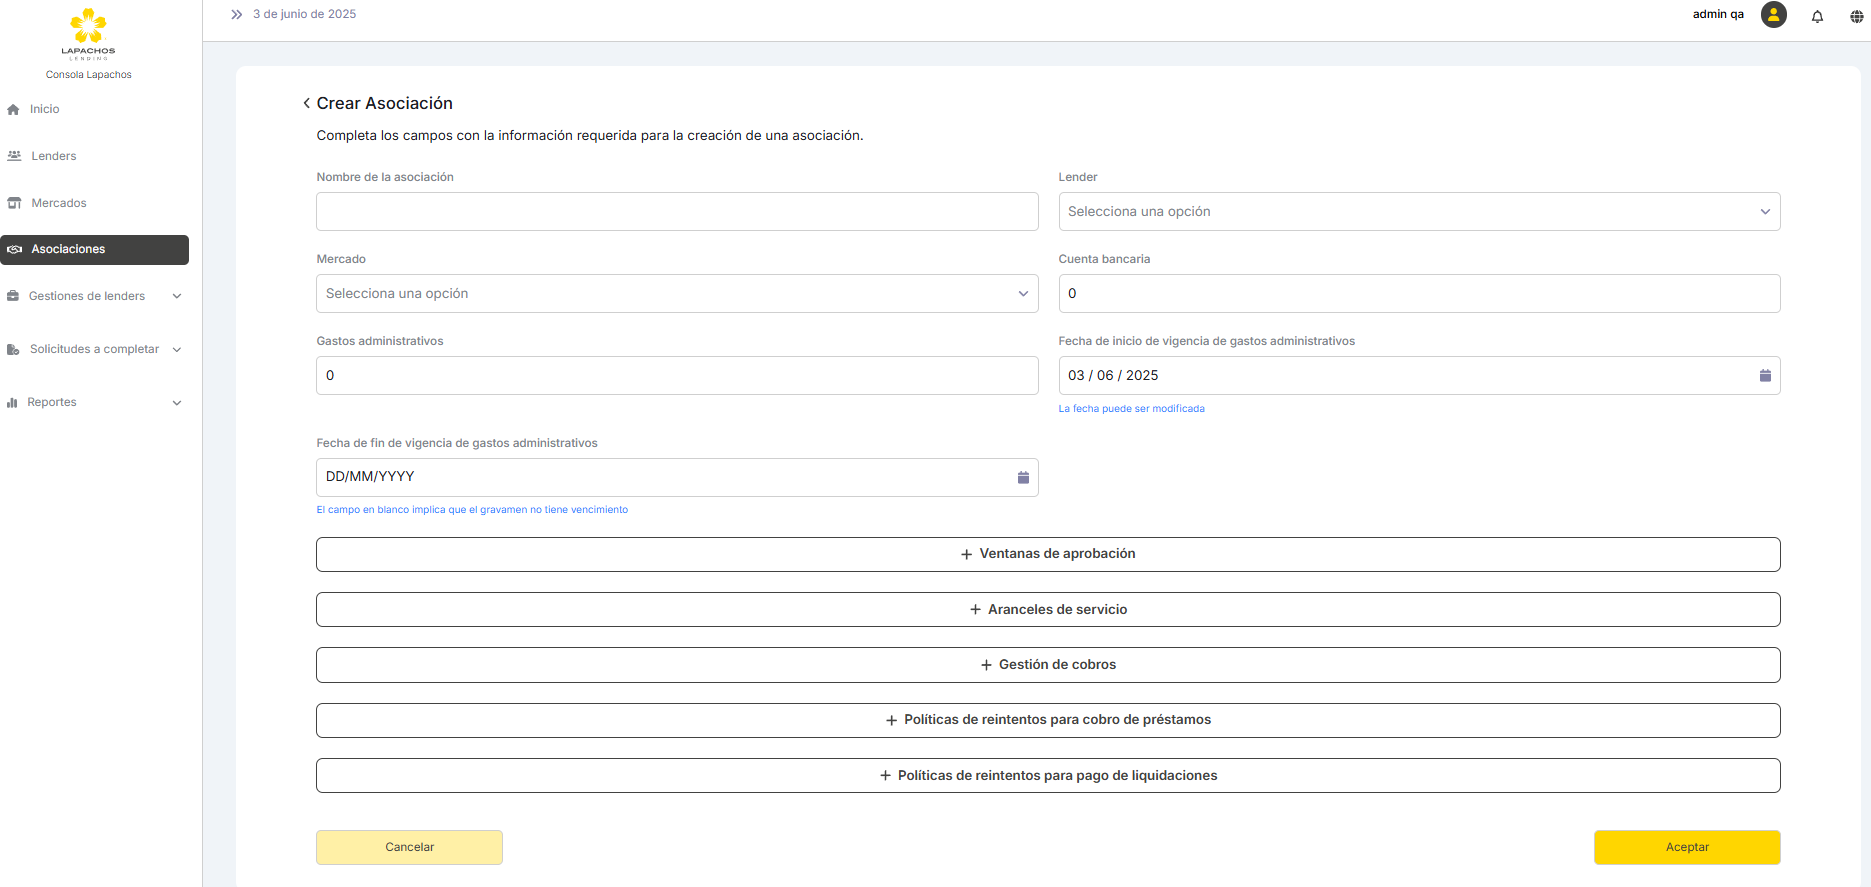Open the globe language icon
The image size is (1871, 887).
click(1856, 16)
